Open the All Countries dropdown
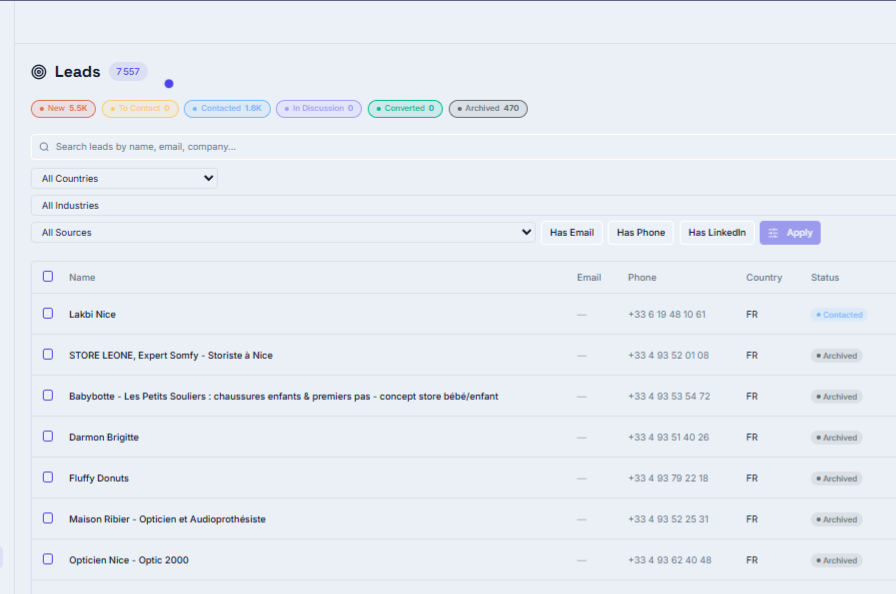896x594 pixels. 124,178
